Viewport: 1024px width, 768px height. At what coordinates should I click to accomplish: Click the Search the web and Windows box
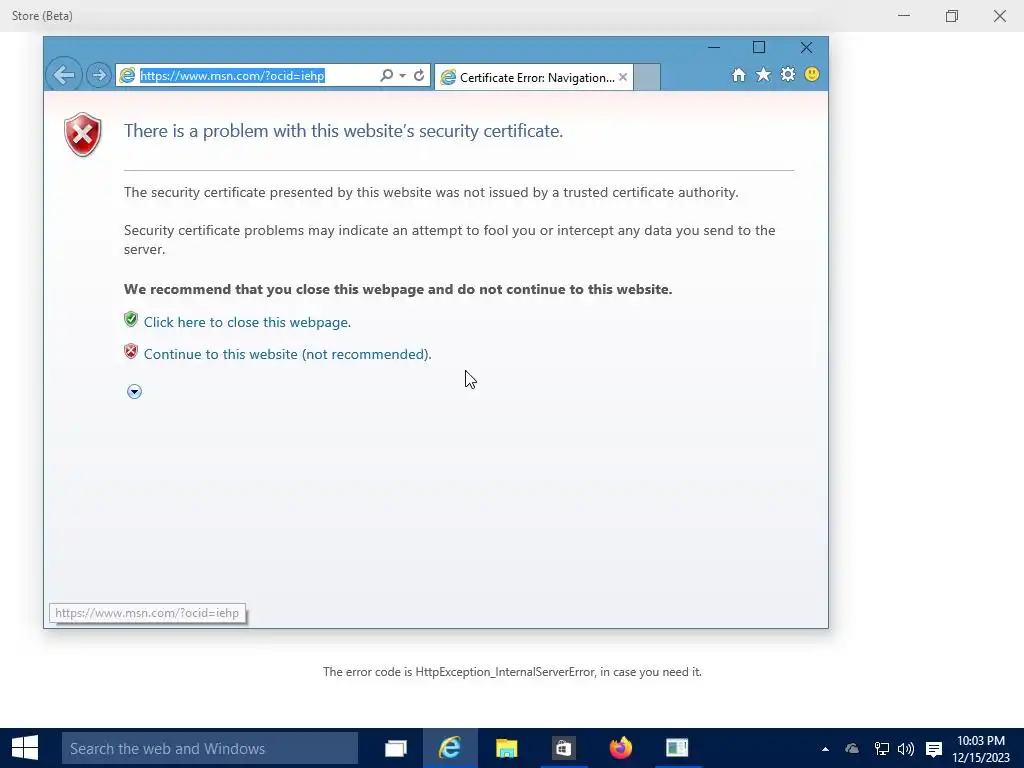[210, 748]
